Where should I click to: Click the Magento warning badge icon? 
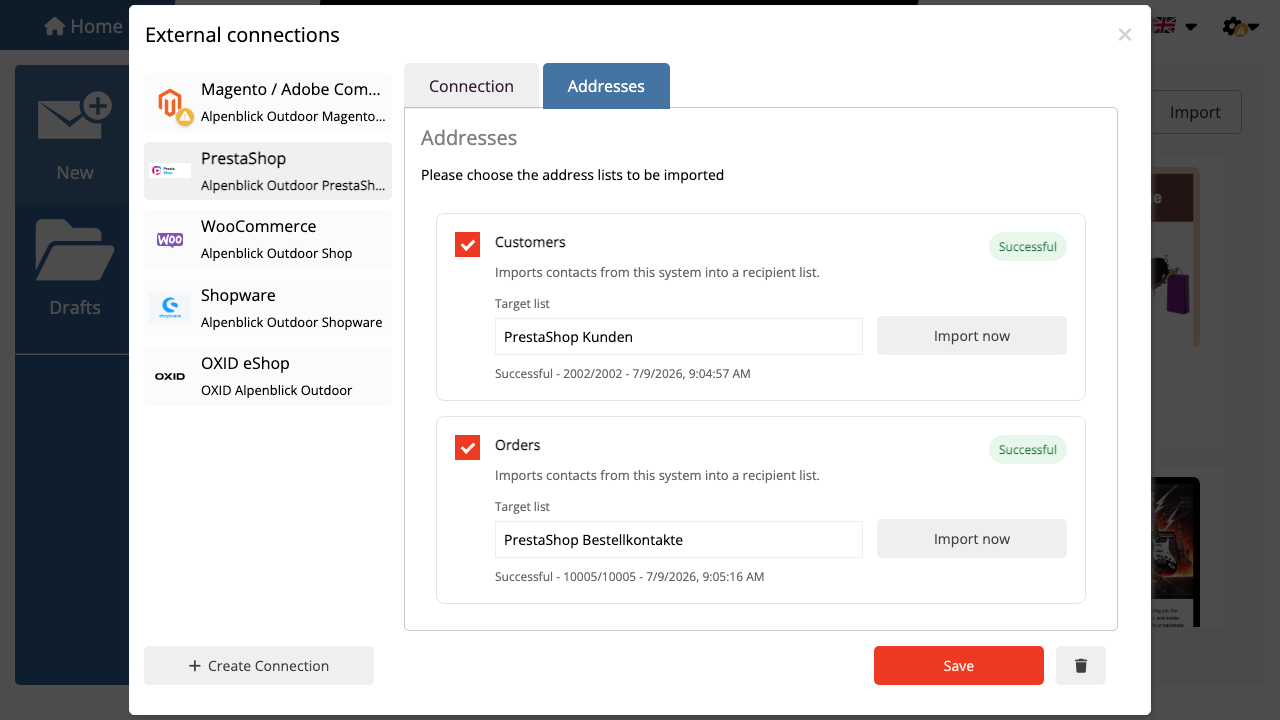pyautogui.click(x=185, y=117)
